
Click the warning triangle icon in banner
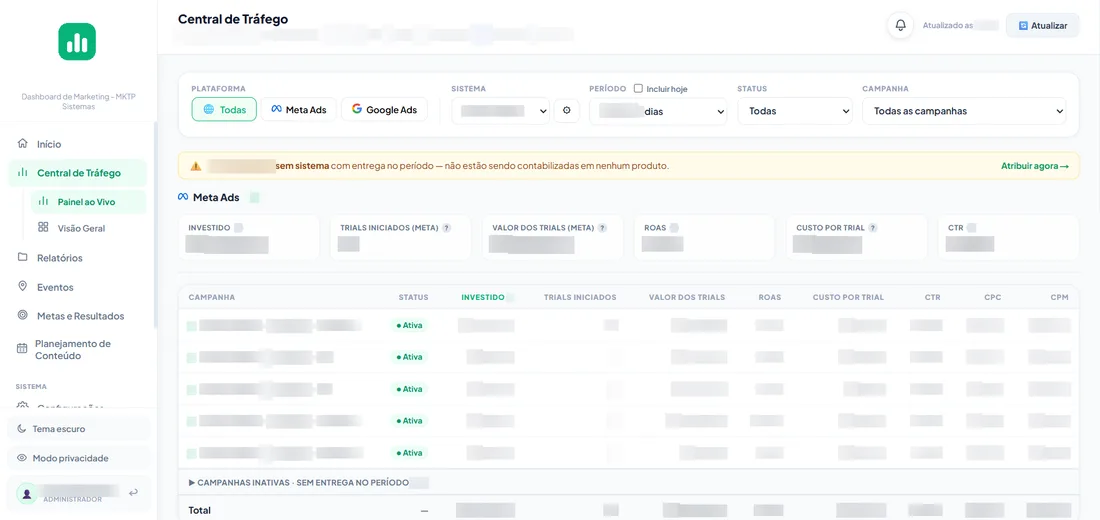pos(196,166)
